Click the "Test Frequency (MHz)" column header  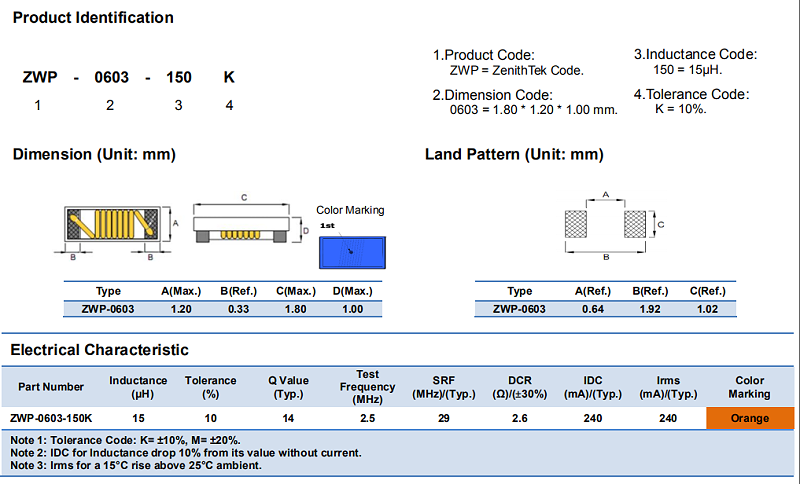point(367,387)
